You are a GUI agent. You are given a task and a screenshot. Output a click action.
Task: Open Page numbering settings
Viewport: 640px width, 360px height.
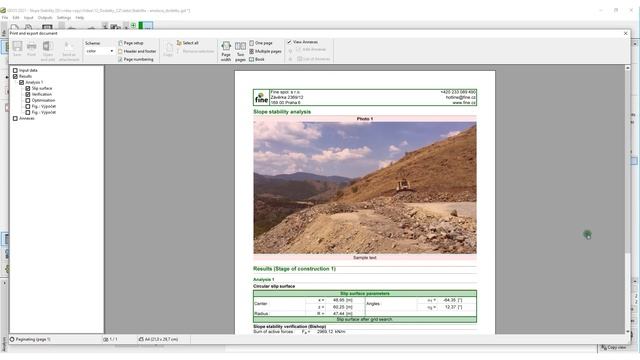[x=136, y=60]
